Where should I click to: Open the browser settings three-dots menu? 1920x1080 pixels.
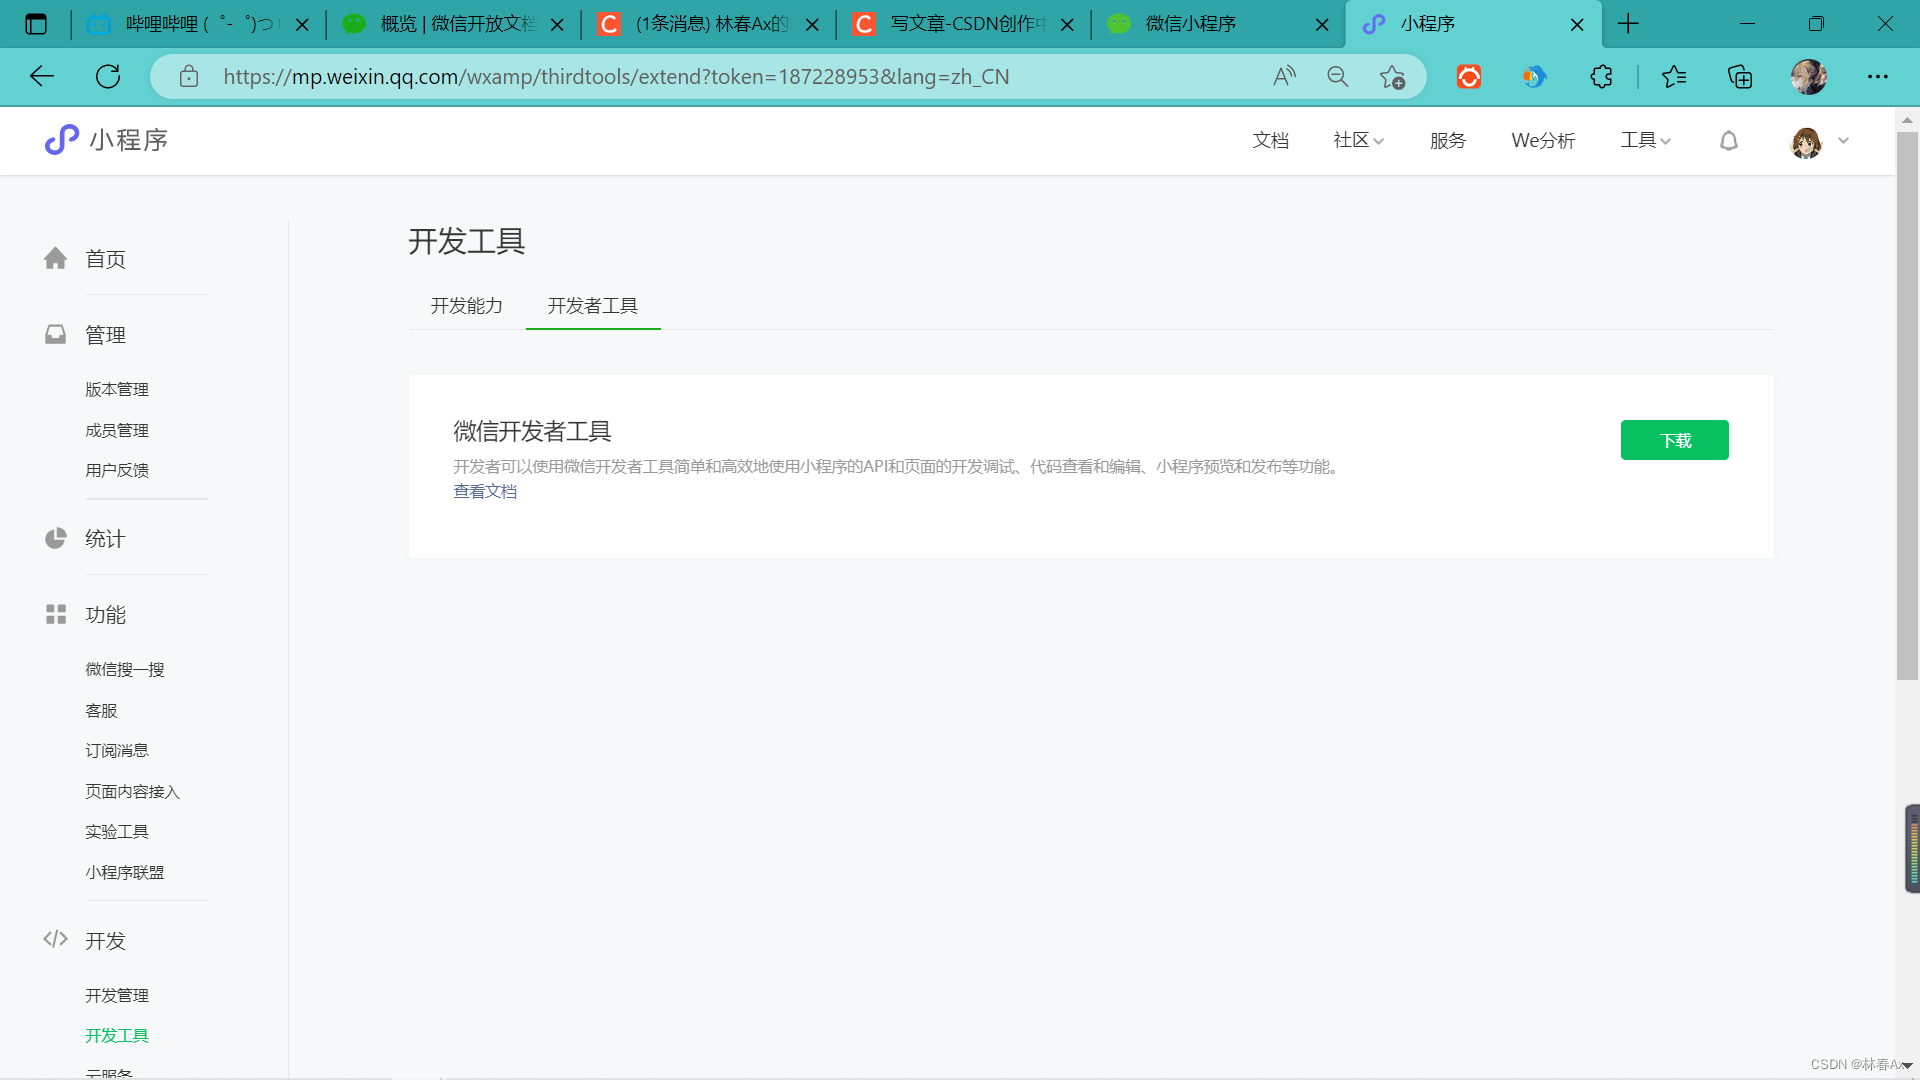click(x=1877, y=77)
